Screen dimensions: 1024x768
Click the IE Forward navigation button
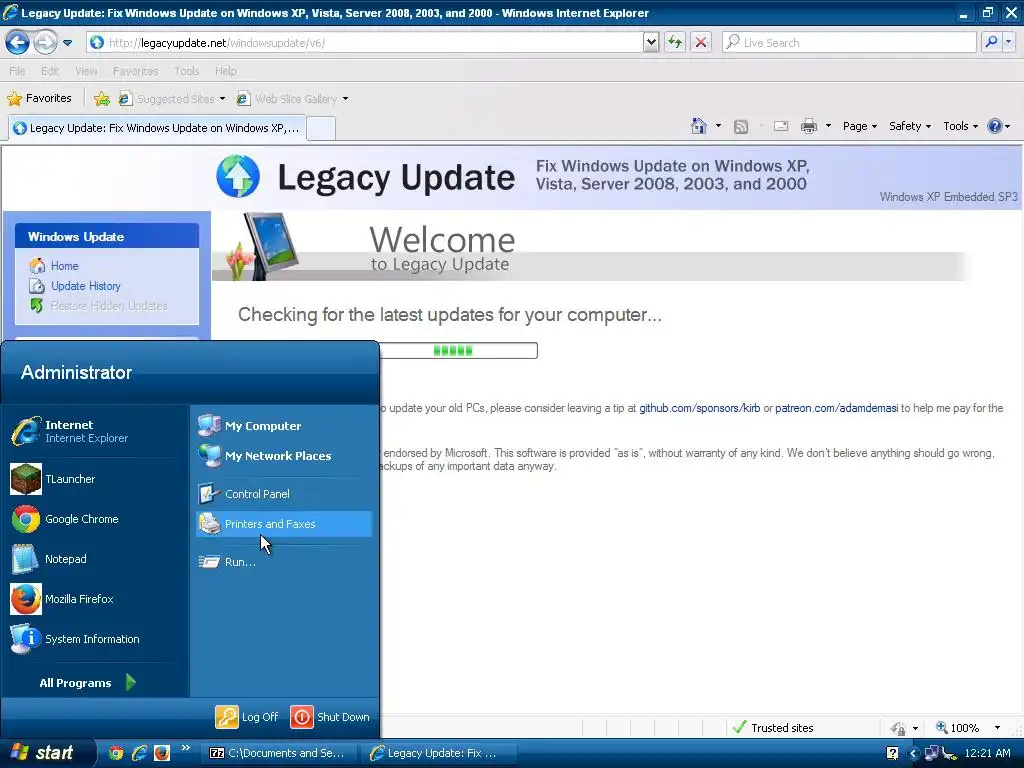click(45, 43)
